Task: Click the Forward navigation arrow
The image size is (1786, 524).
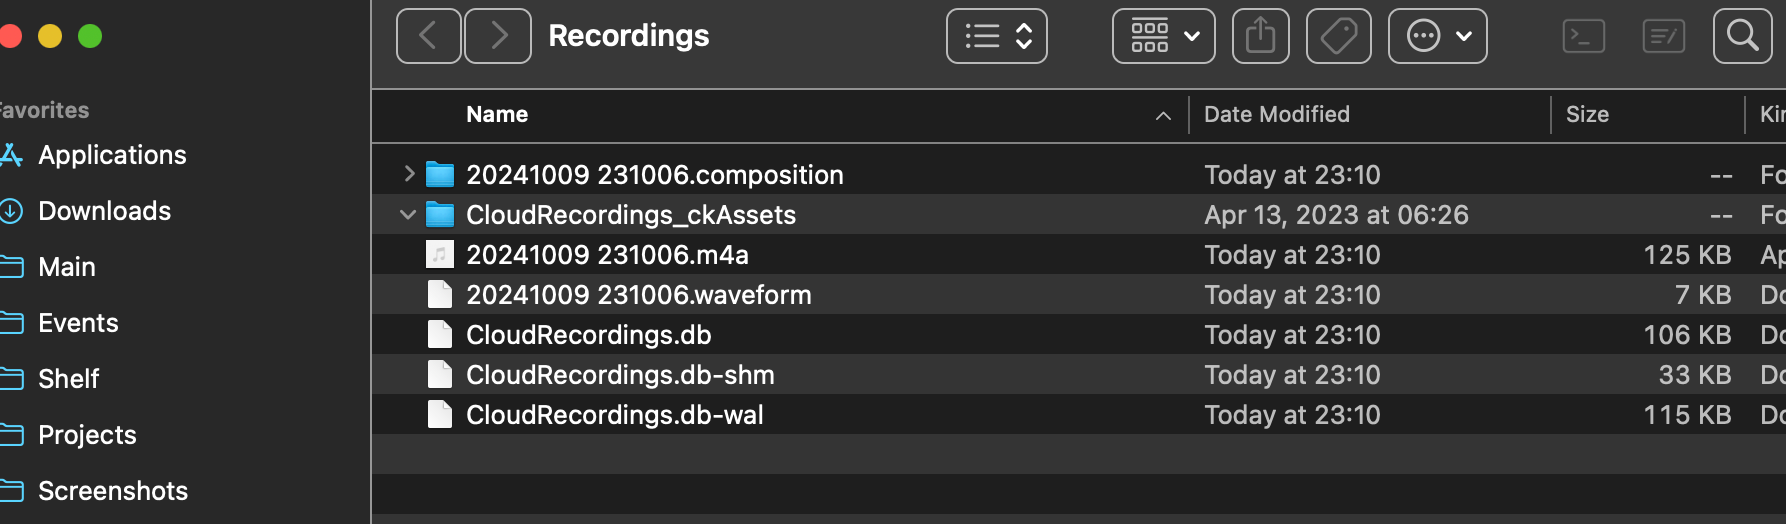Action: point(498,36)
